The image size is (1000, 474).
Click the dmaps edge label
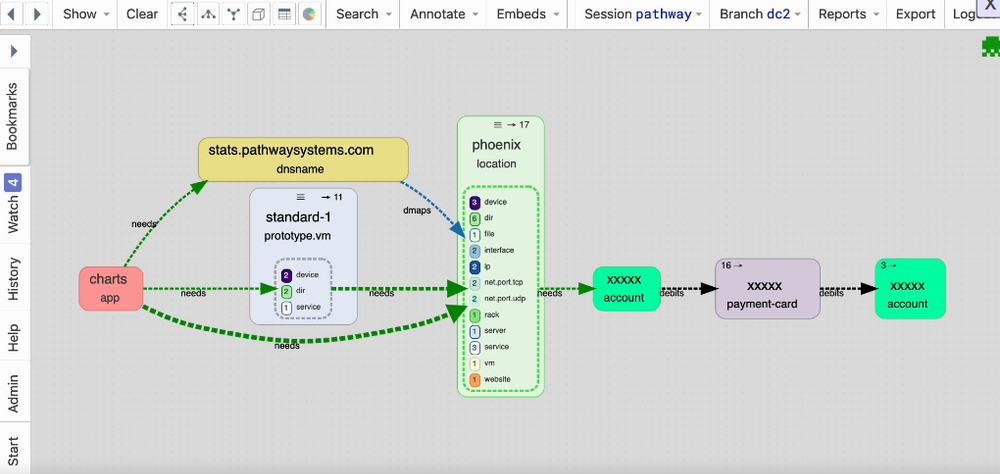coord(416,211)
